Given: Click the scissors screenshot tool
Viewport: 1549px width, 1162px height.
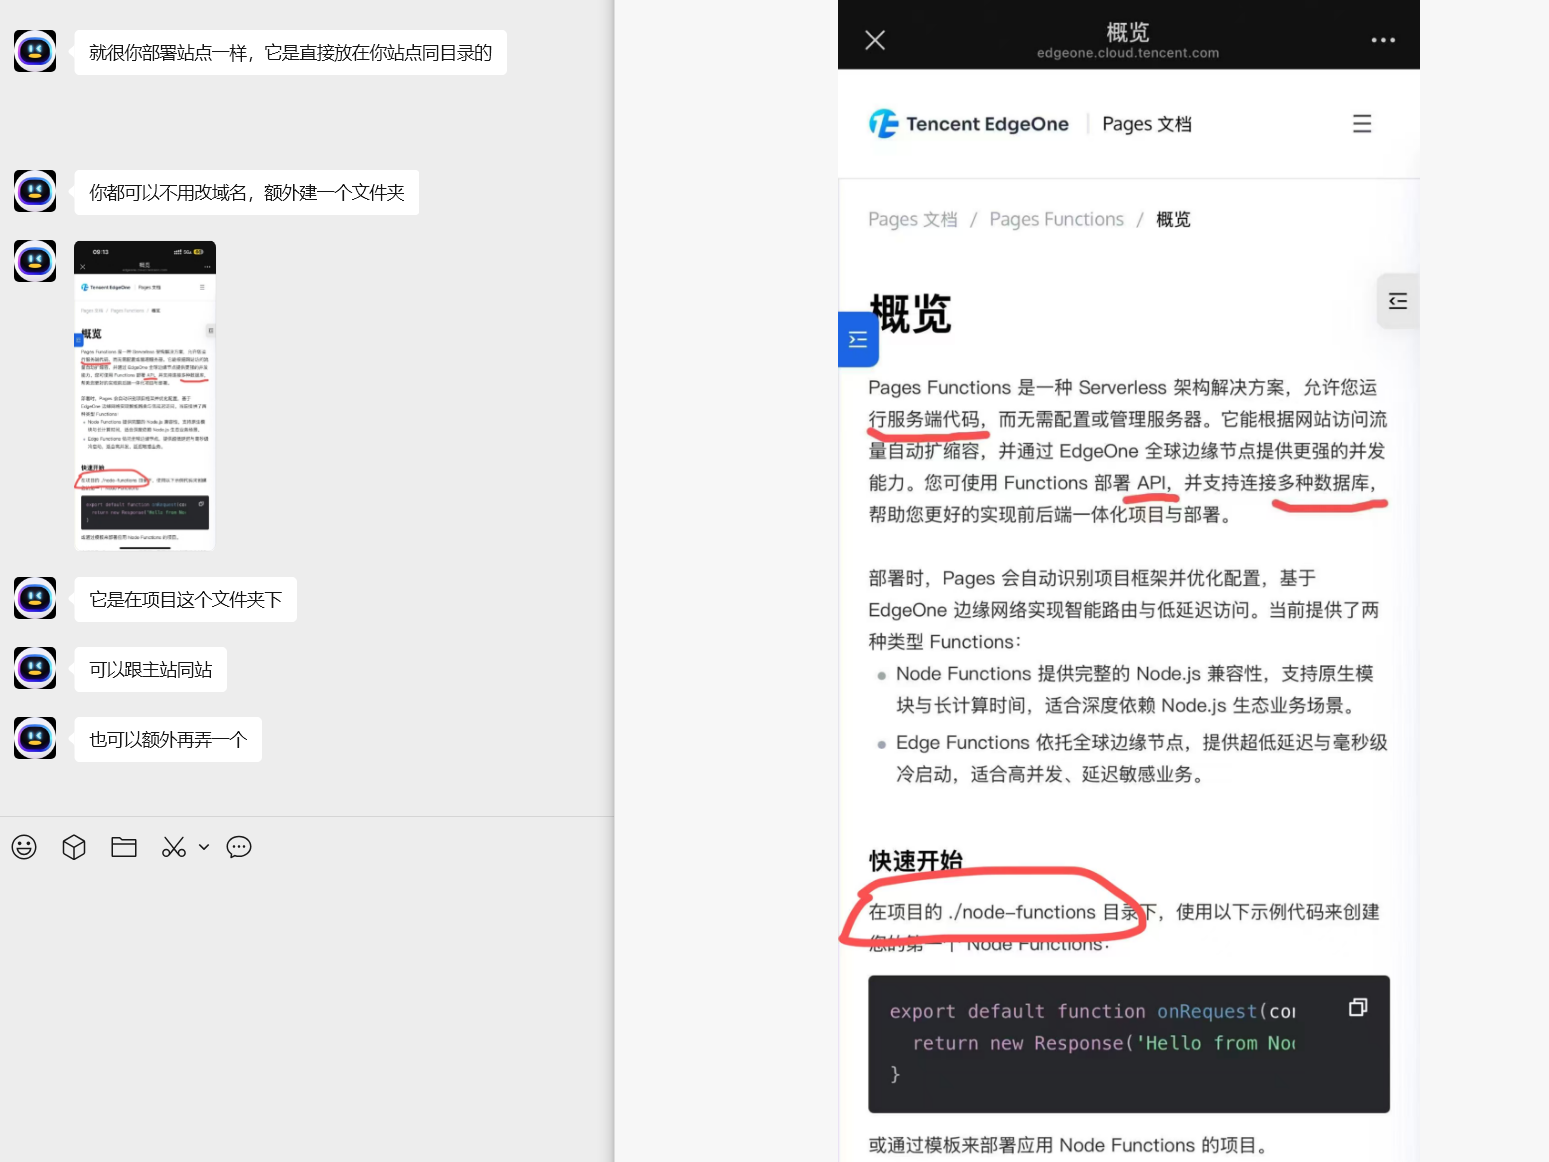Looking at the screenshot, I should coord(174,847).
